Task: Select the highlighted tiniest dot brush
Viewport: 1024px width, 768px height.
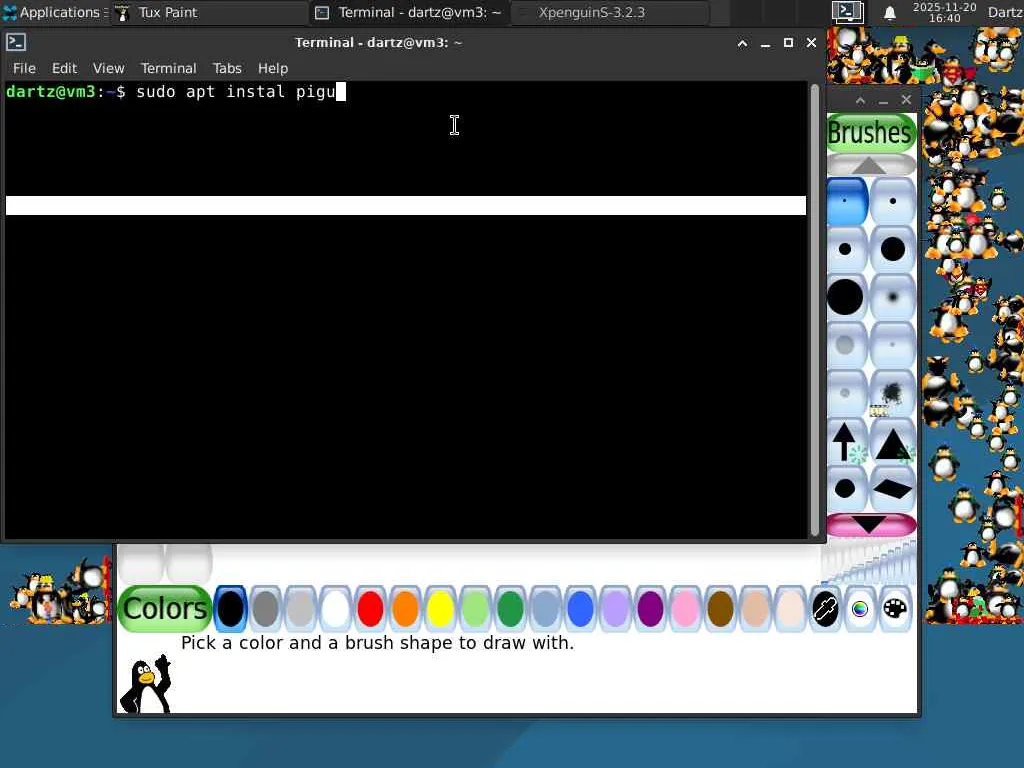Action: click(x=847, y=201)
